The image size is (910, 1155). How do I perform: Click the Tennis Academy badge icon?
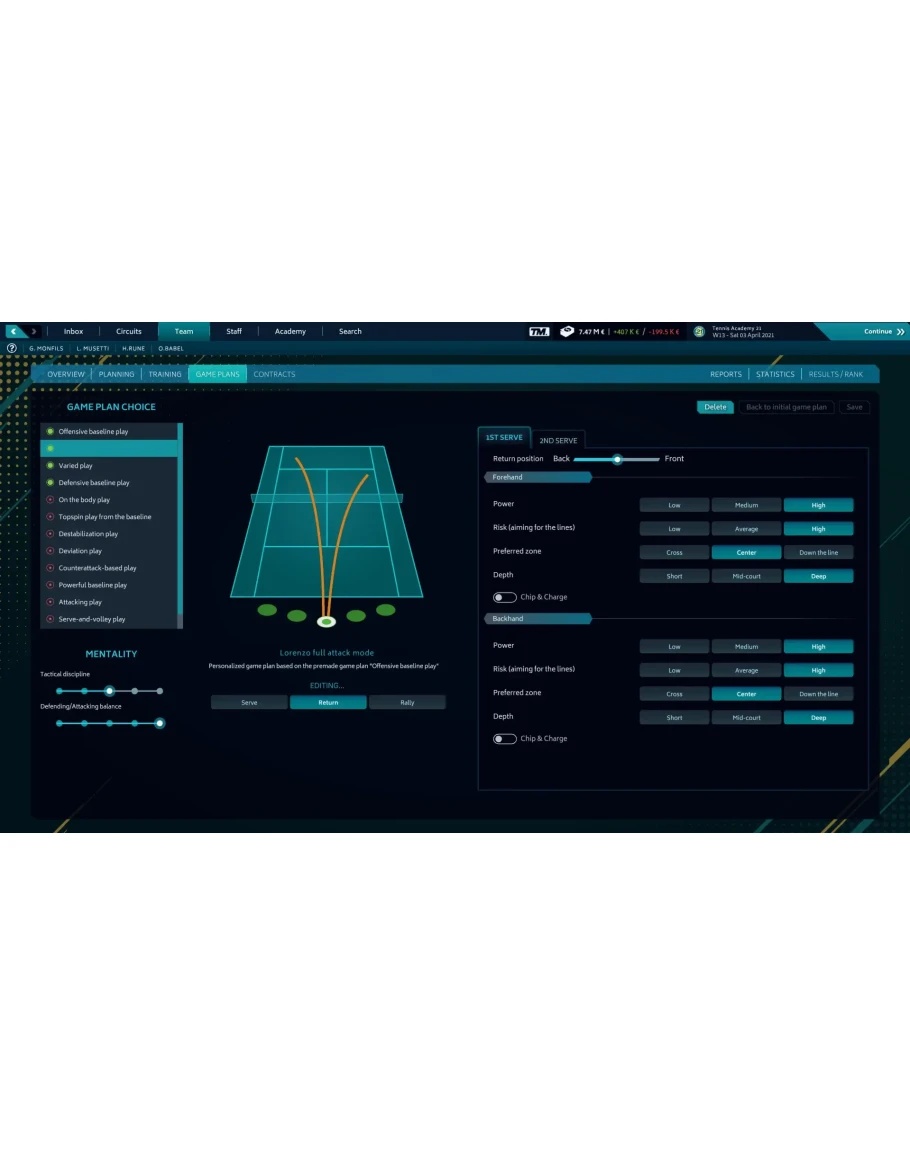700,331
